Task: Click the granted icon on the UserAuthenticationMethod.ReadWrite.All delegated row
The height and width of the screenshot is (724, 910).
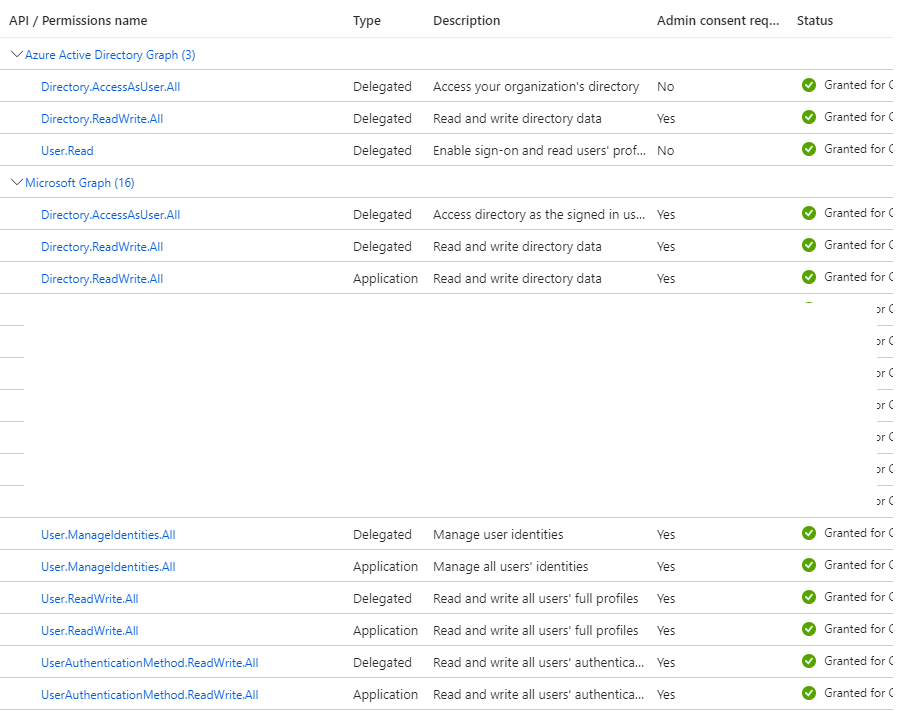Action: click(x=809, y=660)
